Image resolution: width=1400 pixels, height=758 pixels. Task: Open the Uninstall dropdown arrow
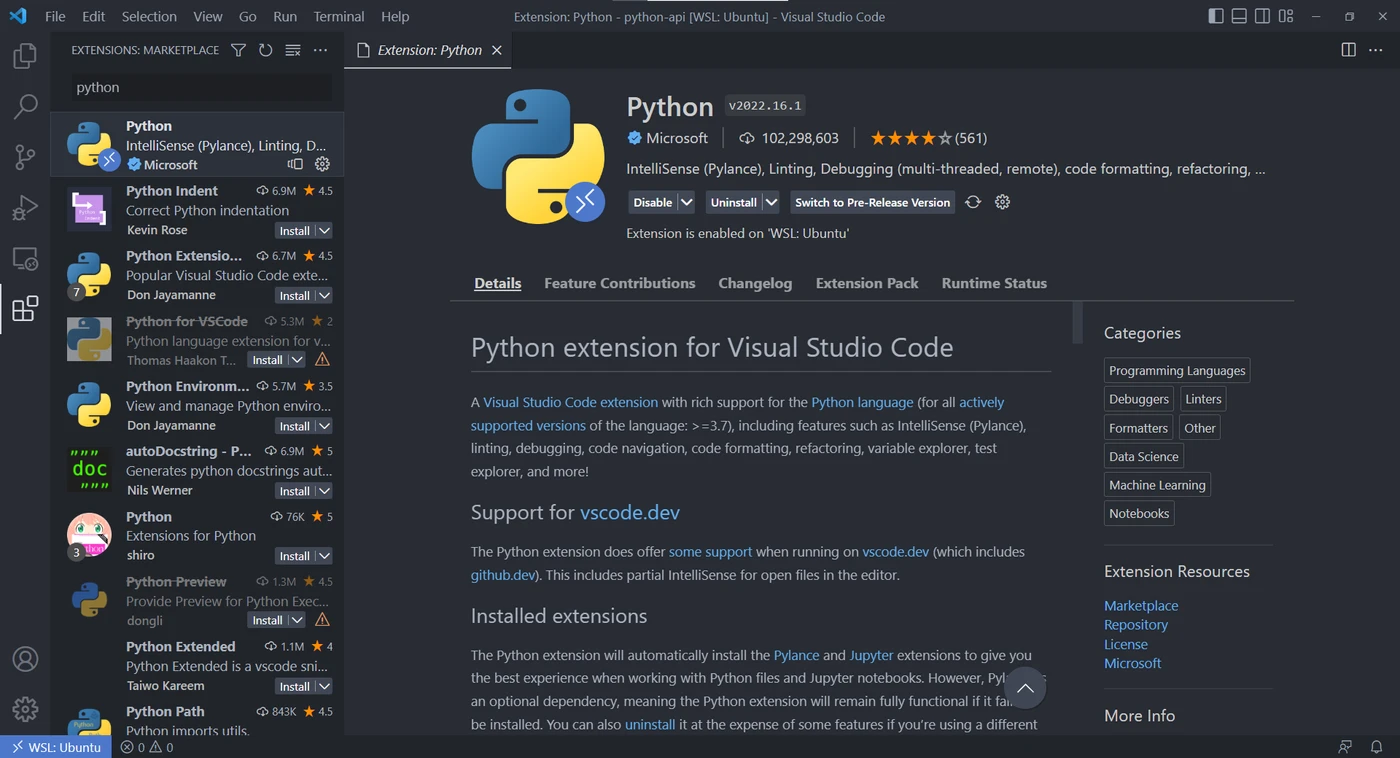[x=770, y=202]
